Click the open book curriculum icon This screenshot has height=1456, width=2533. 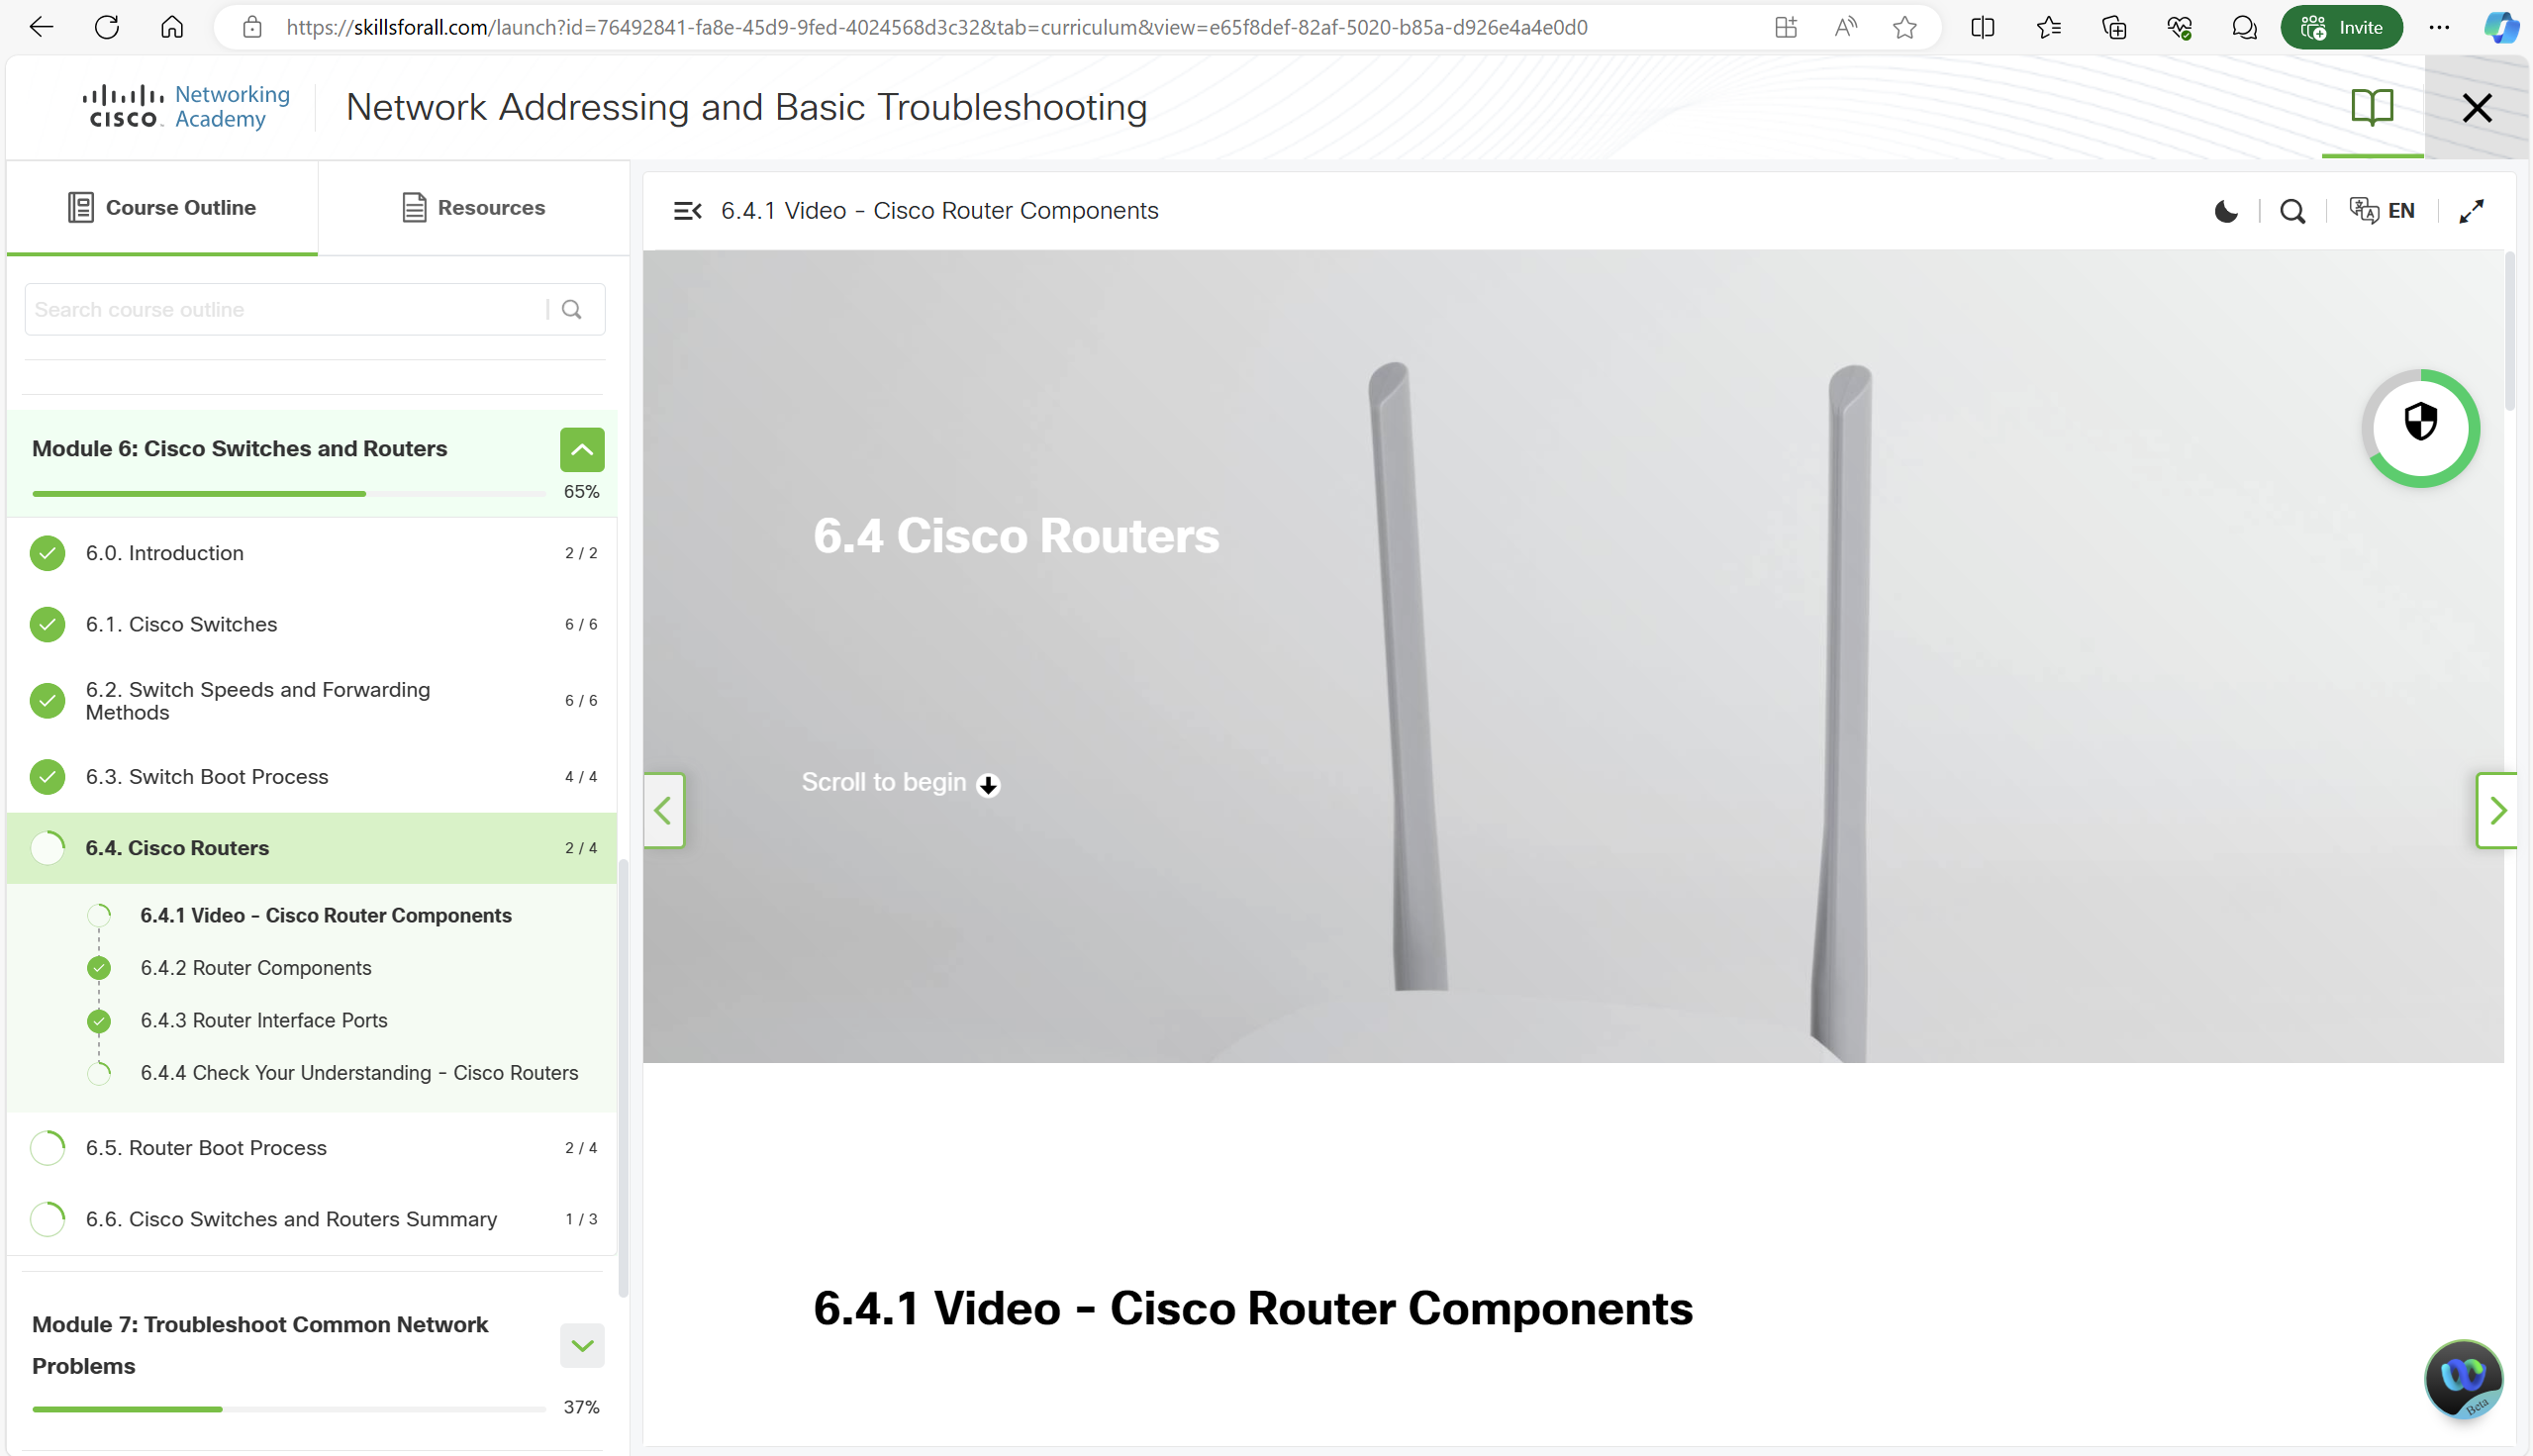pos(2371,107)
